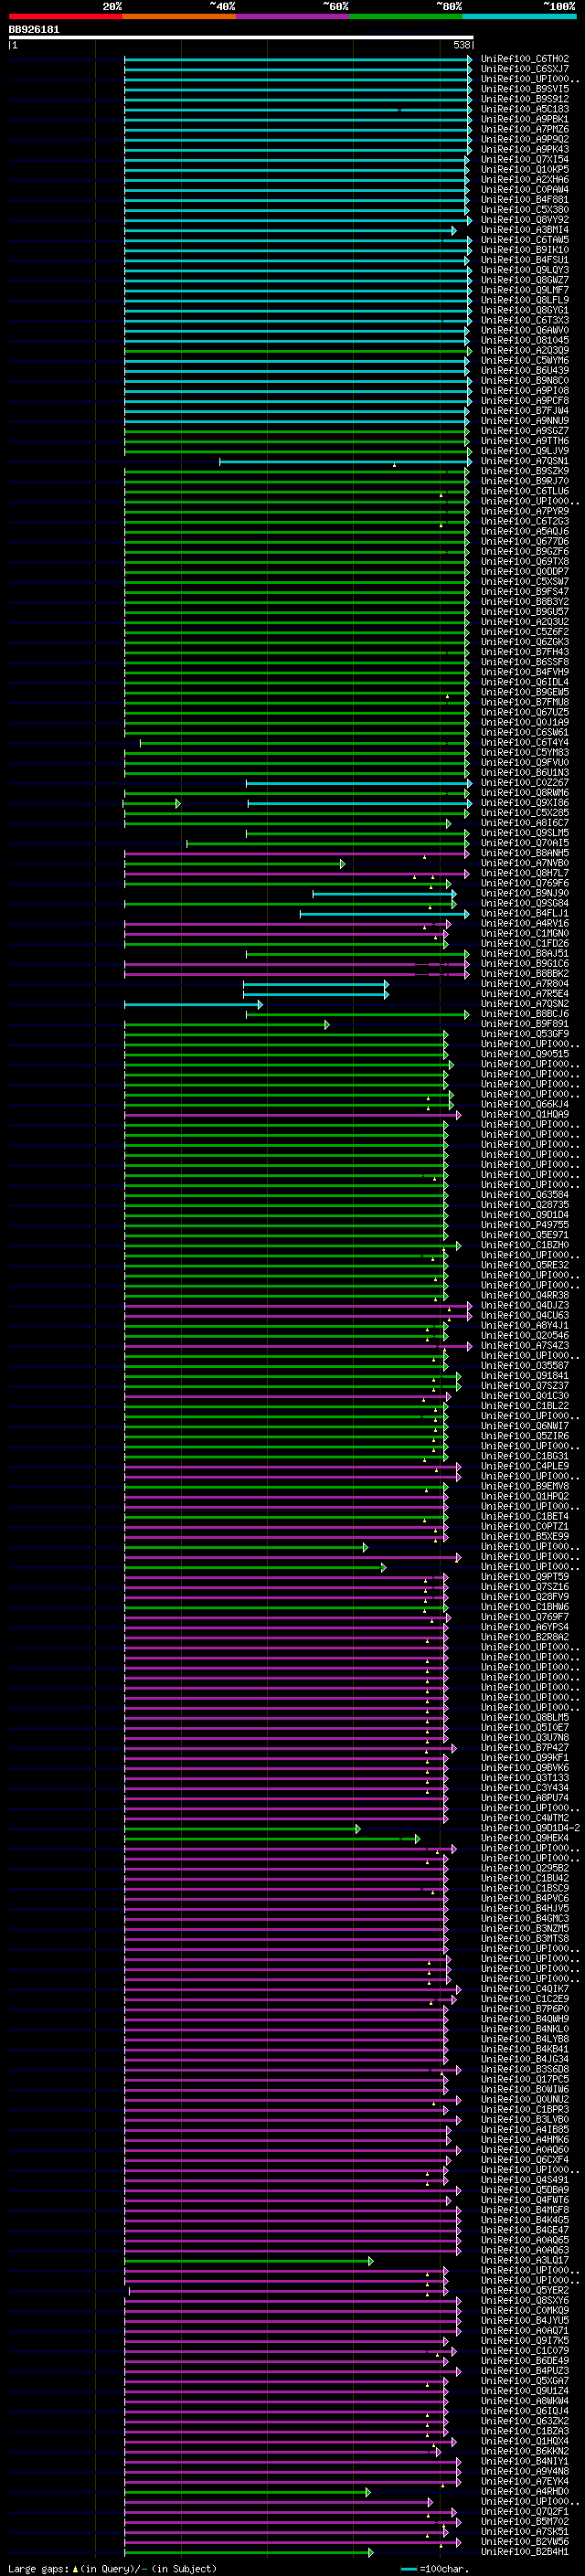Select hit label UniRef100_Q8GYG1
The image size is (585, 2576).
(525, 310)
